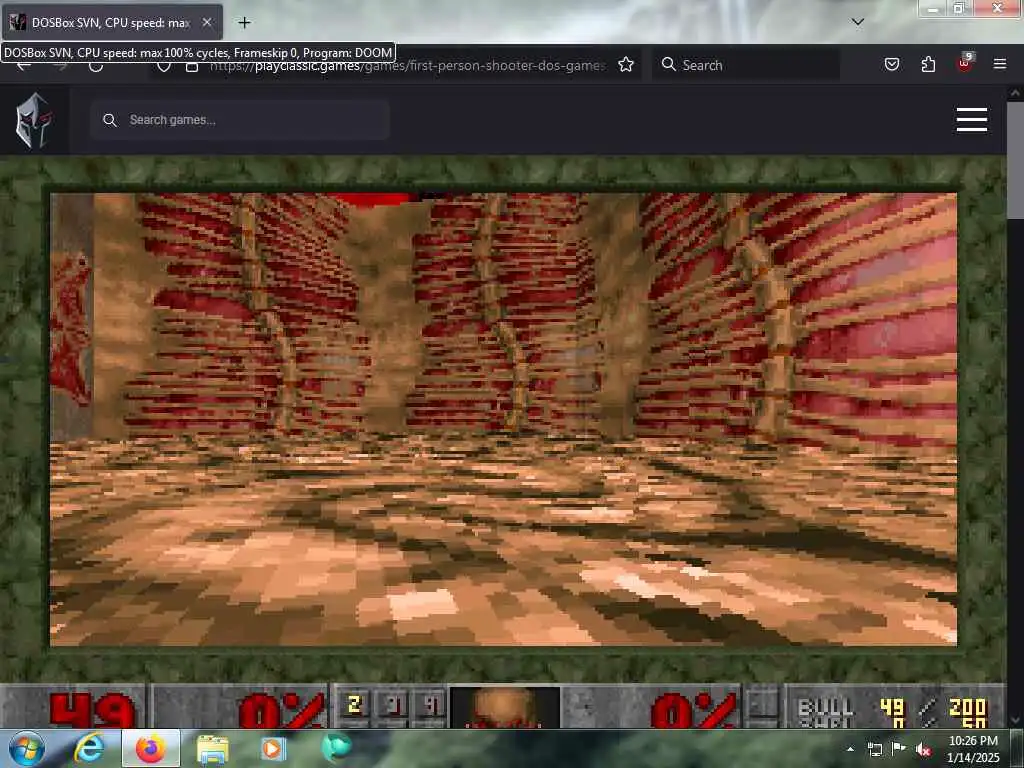Focus the Search games field
Image resolution: width=1024 pixels, height=768 pixels.
pos(240,120)
